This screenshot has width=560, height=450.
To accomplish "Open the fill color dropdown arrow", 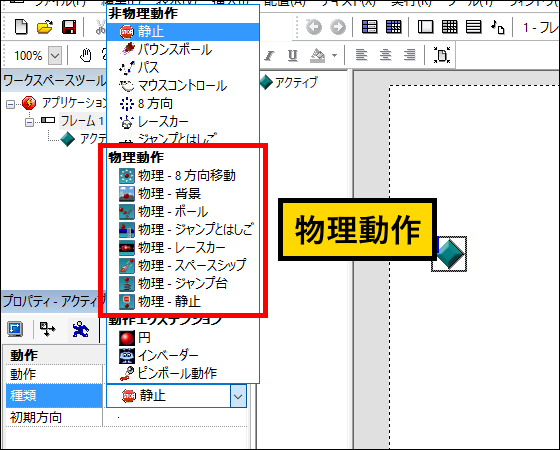I will (x=334, y=55).
